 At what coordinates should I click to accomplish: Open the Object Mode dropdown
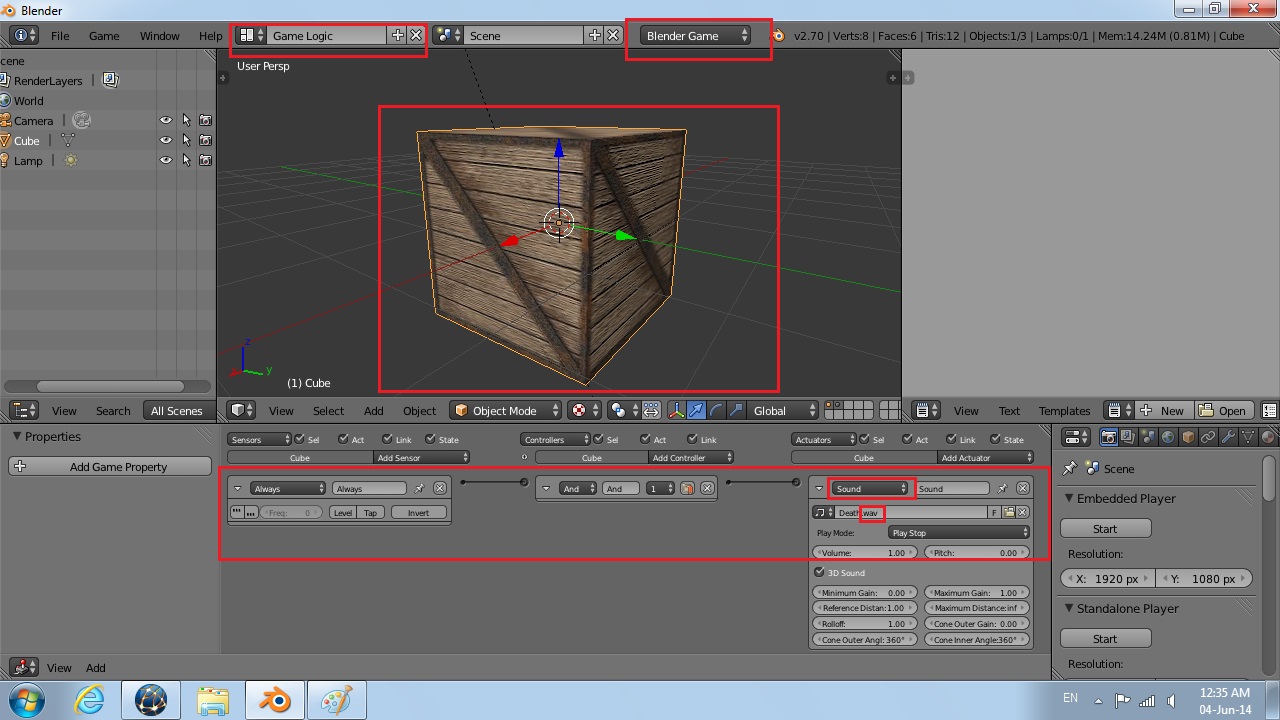click(x=506, y=410)
